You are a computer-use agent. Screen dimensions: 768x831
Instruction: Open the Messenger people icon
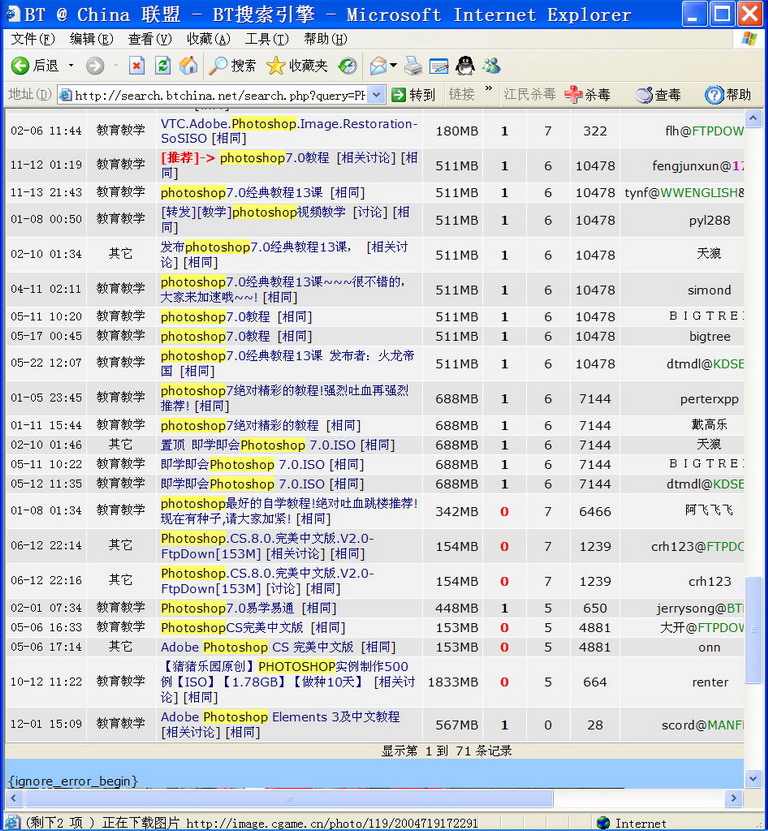tap(491, 66)
